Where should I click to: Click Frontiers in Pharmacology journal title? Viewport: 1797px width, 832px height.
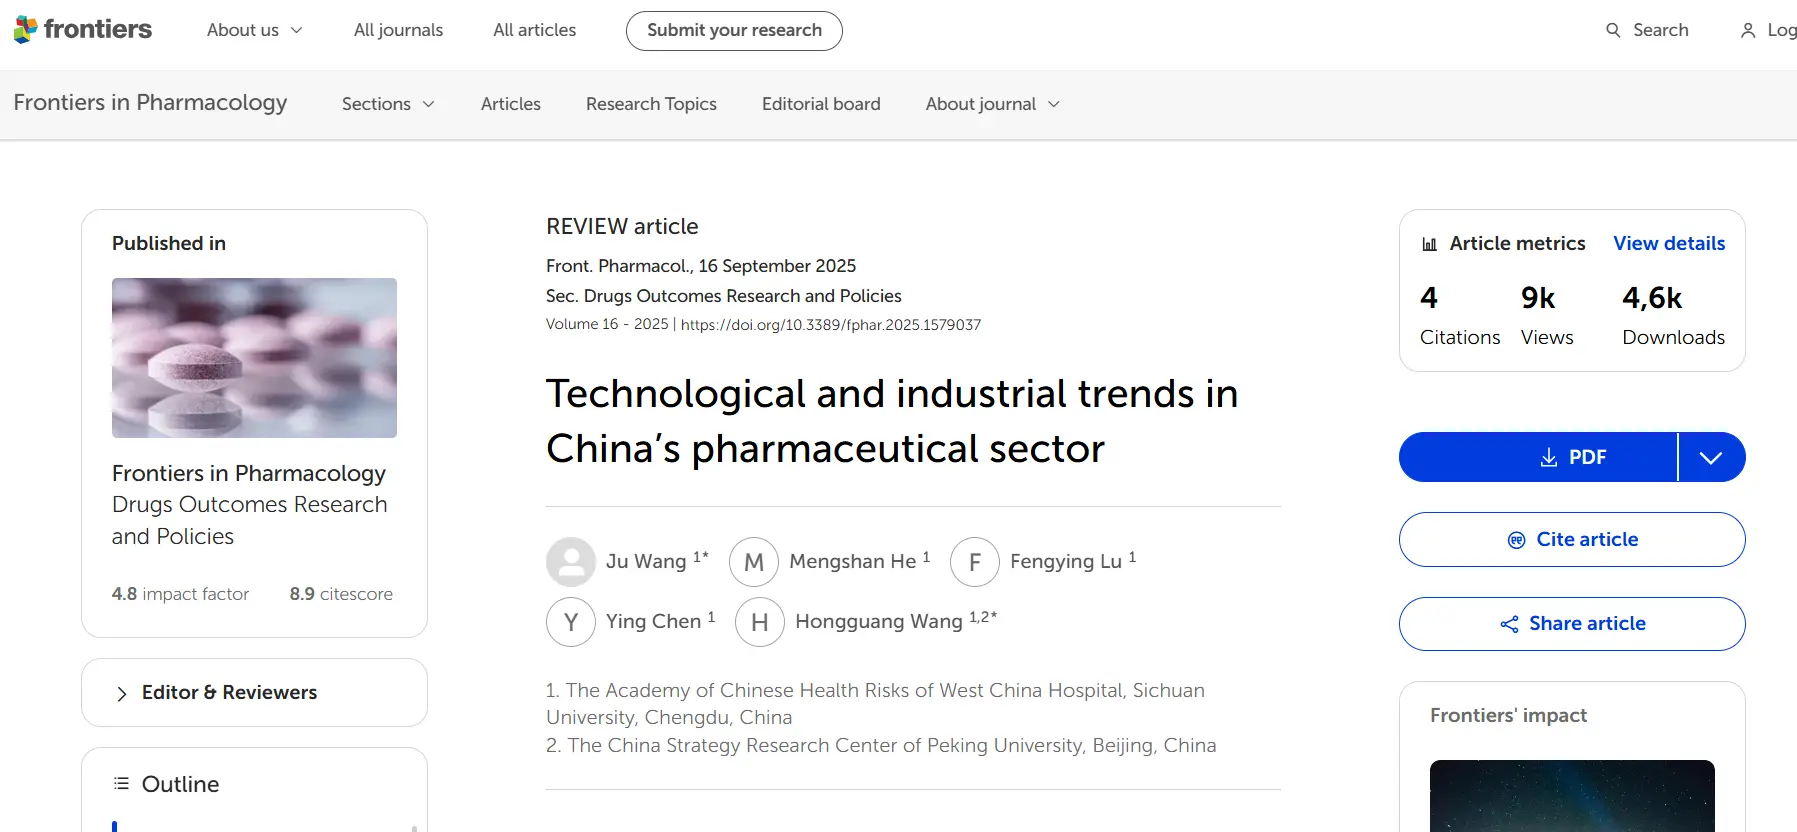click(150, 103)
